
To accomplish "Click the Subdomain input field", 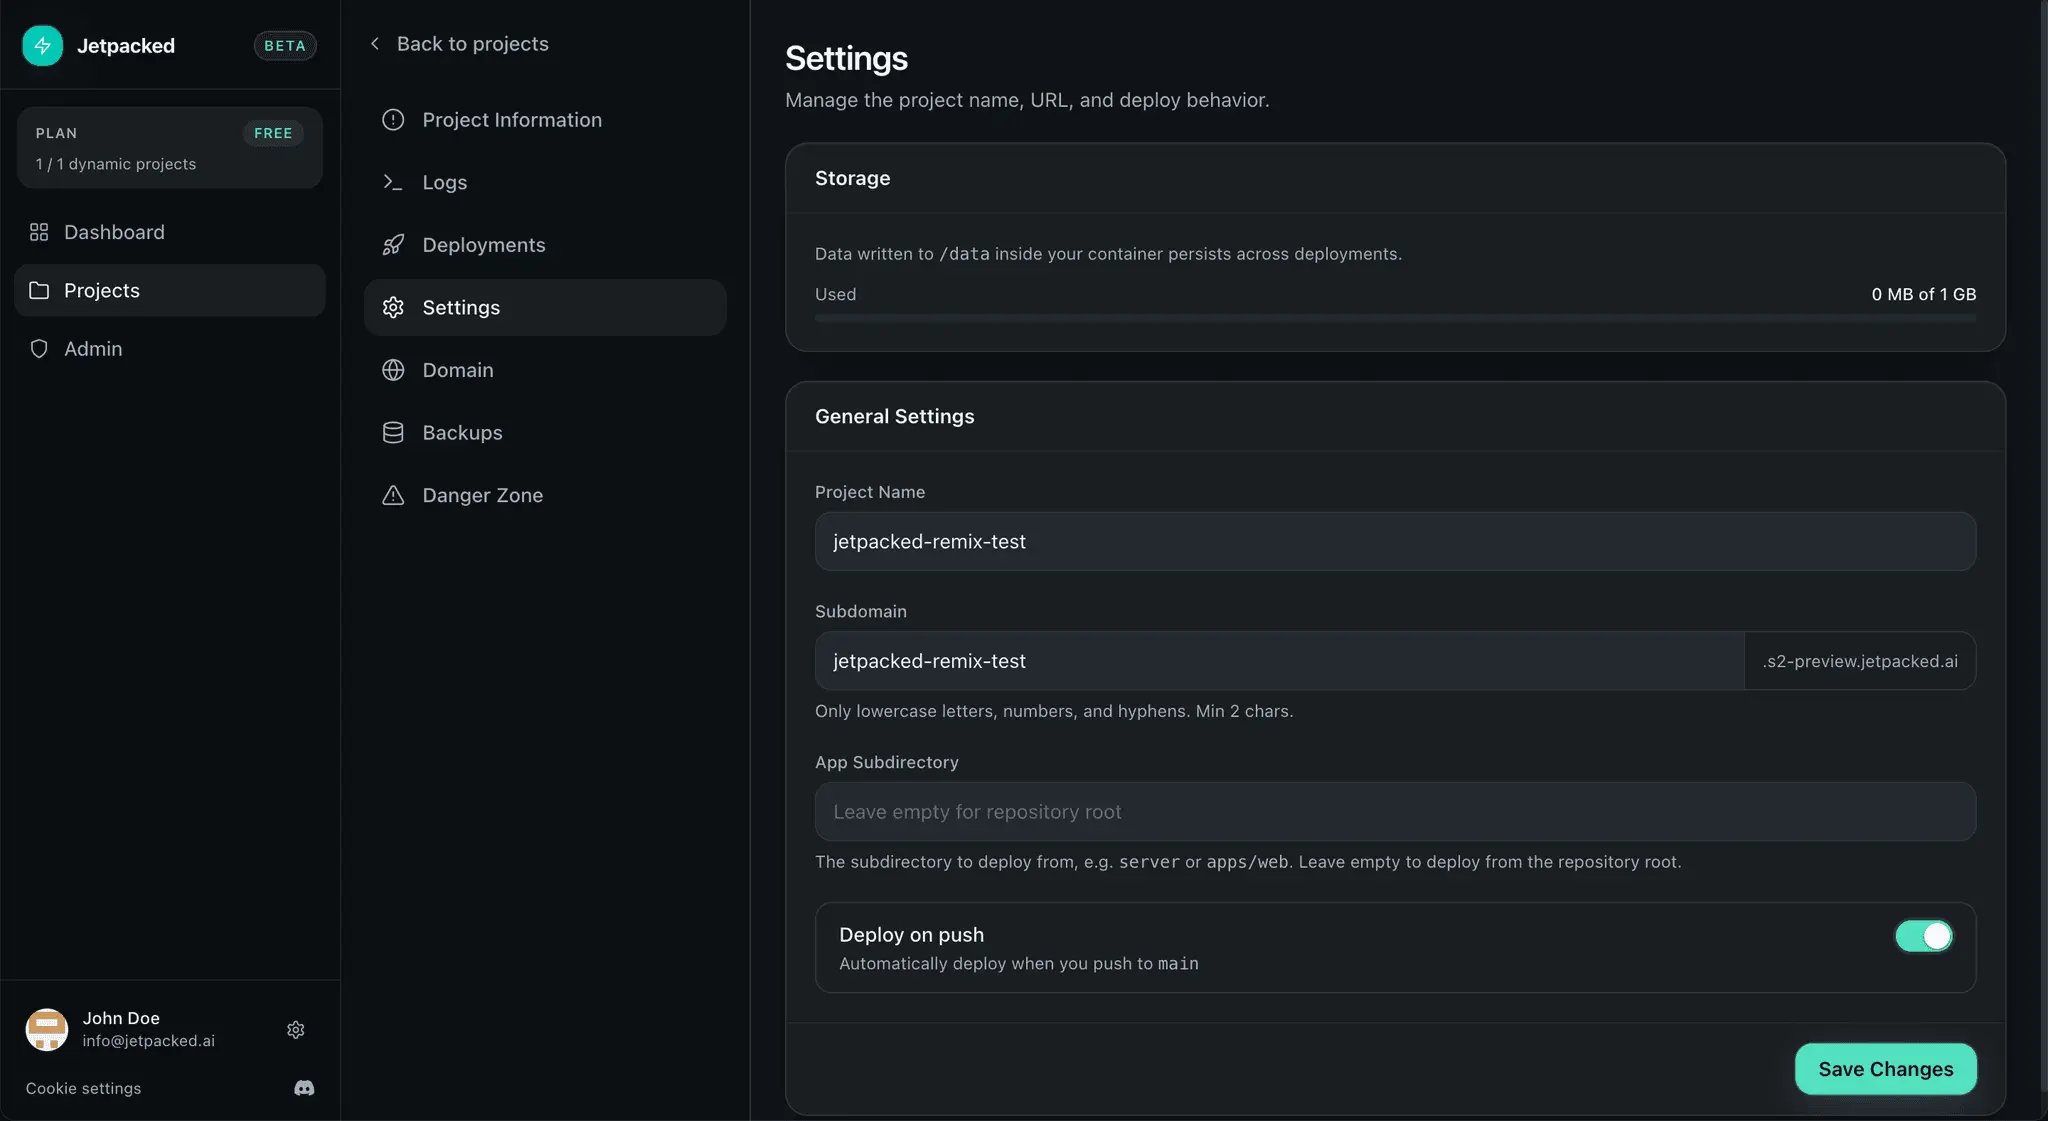I will click(x=1279, y=660).
